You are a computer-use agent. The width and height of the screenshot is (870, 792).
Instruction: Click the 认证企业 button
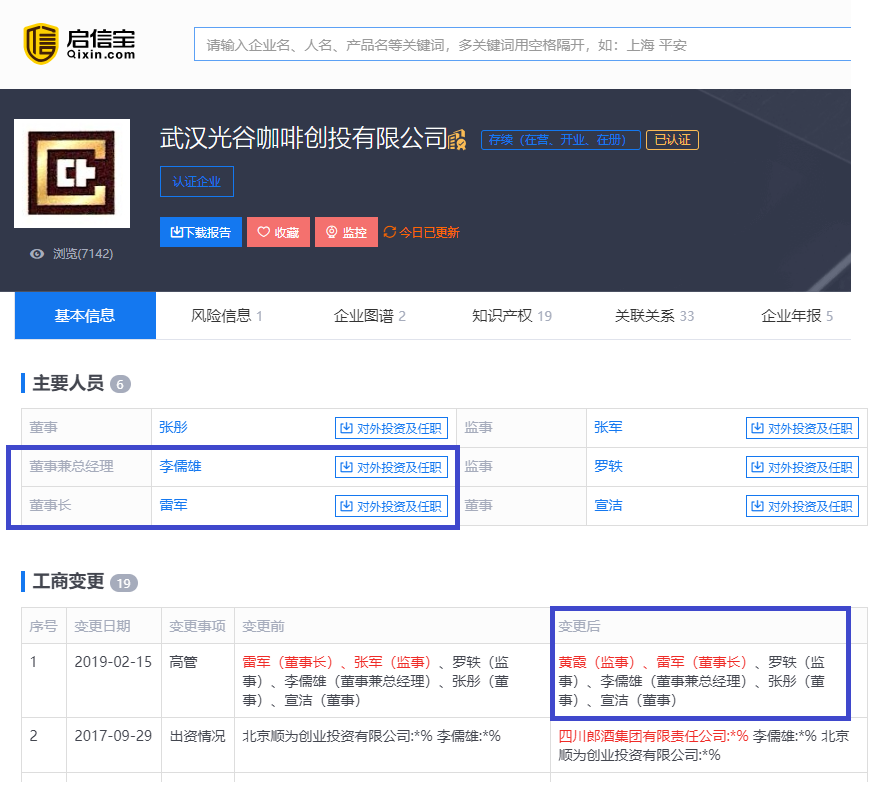[196, 181]
